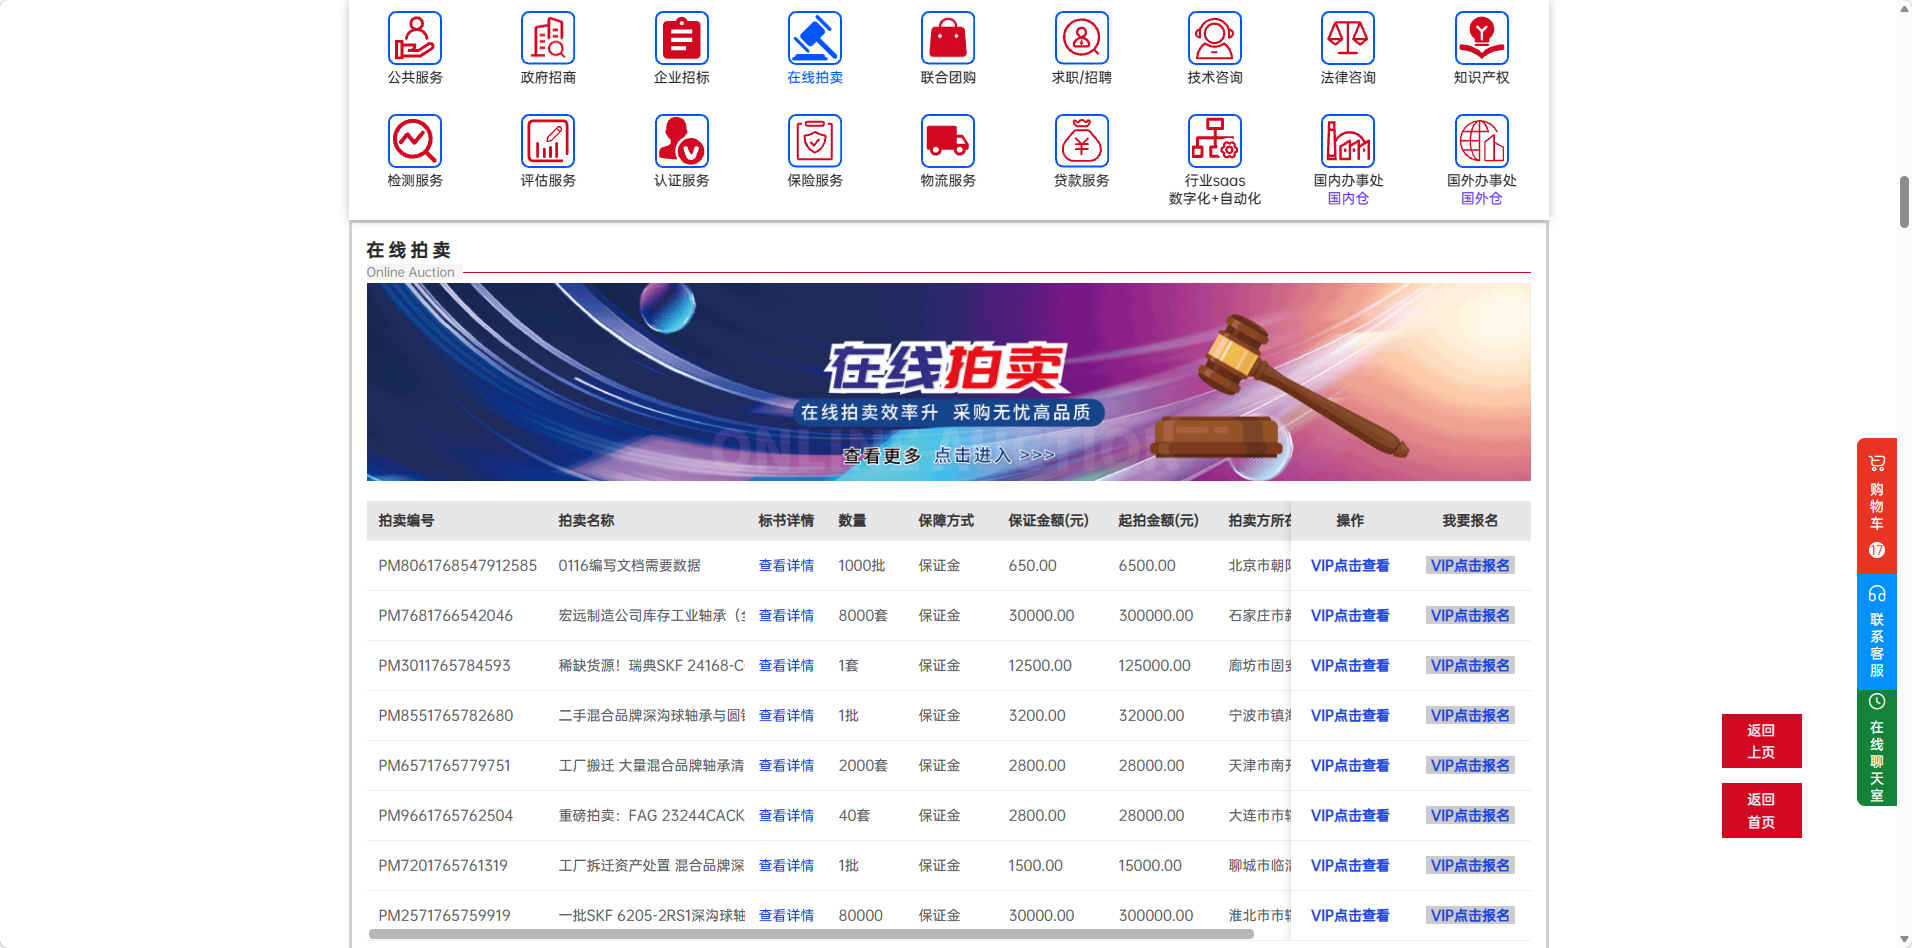Image resolution: width=1912 pixels, height=948 pixels.
Task: Open the 公共服务 public service icon
Action: 414,39
